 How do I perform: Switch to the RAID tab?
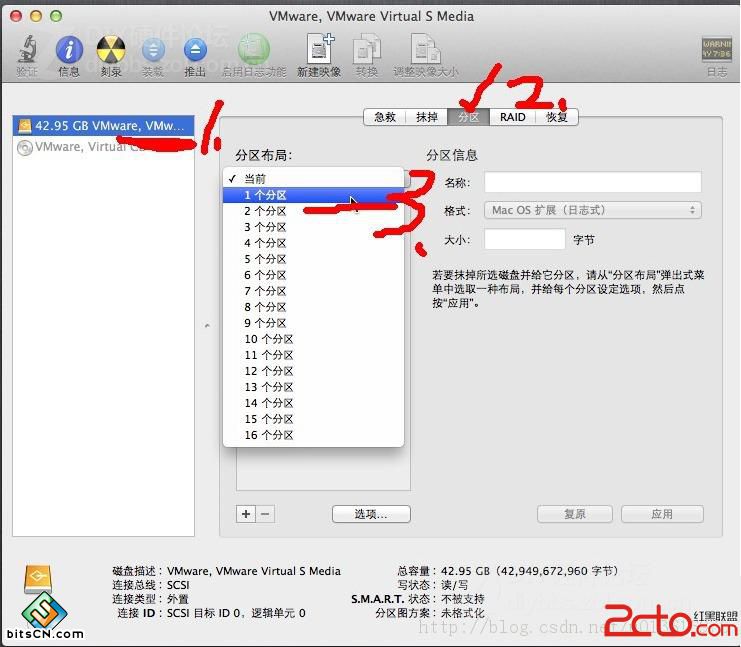[x=513, y=117]
